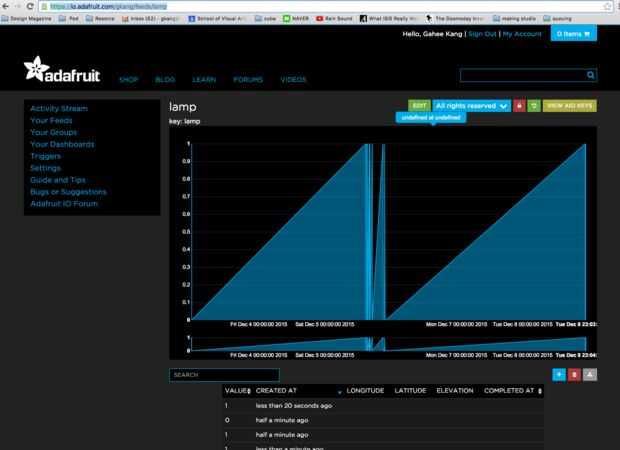Open the Design Magazine bookmark folder
This screenshot has width=620, height=450.
pos(26,19)
